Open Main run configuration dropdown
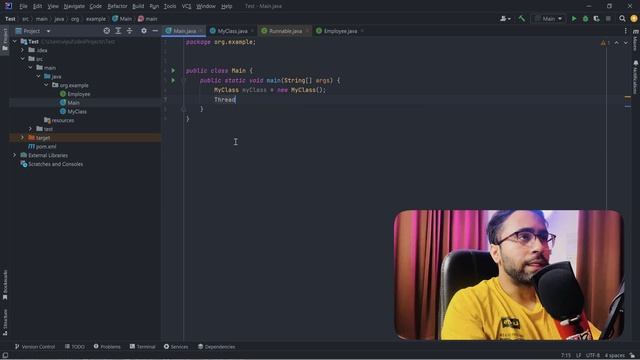Viewport: 640px width, 360px height. tap(549, 19)
